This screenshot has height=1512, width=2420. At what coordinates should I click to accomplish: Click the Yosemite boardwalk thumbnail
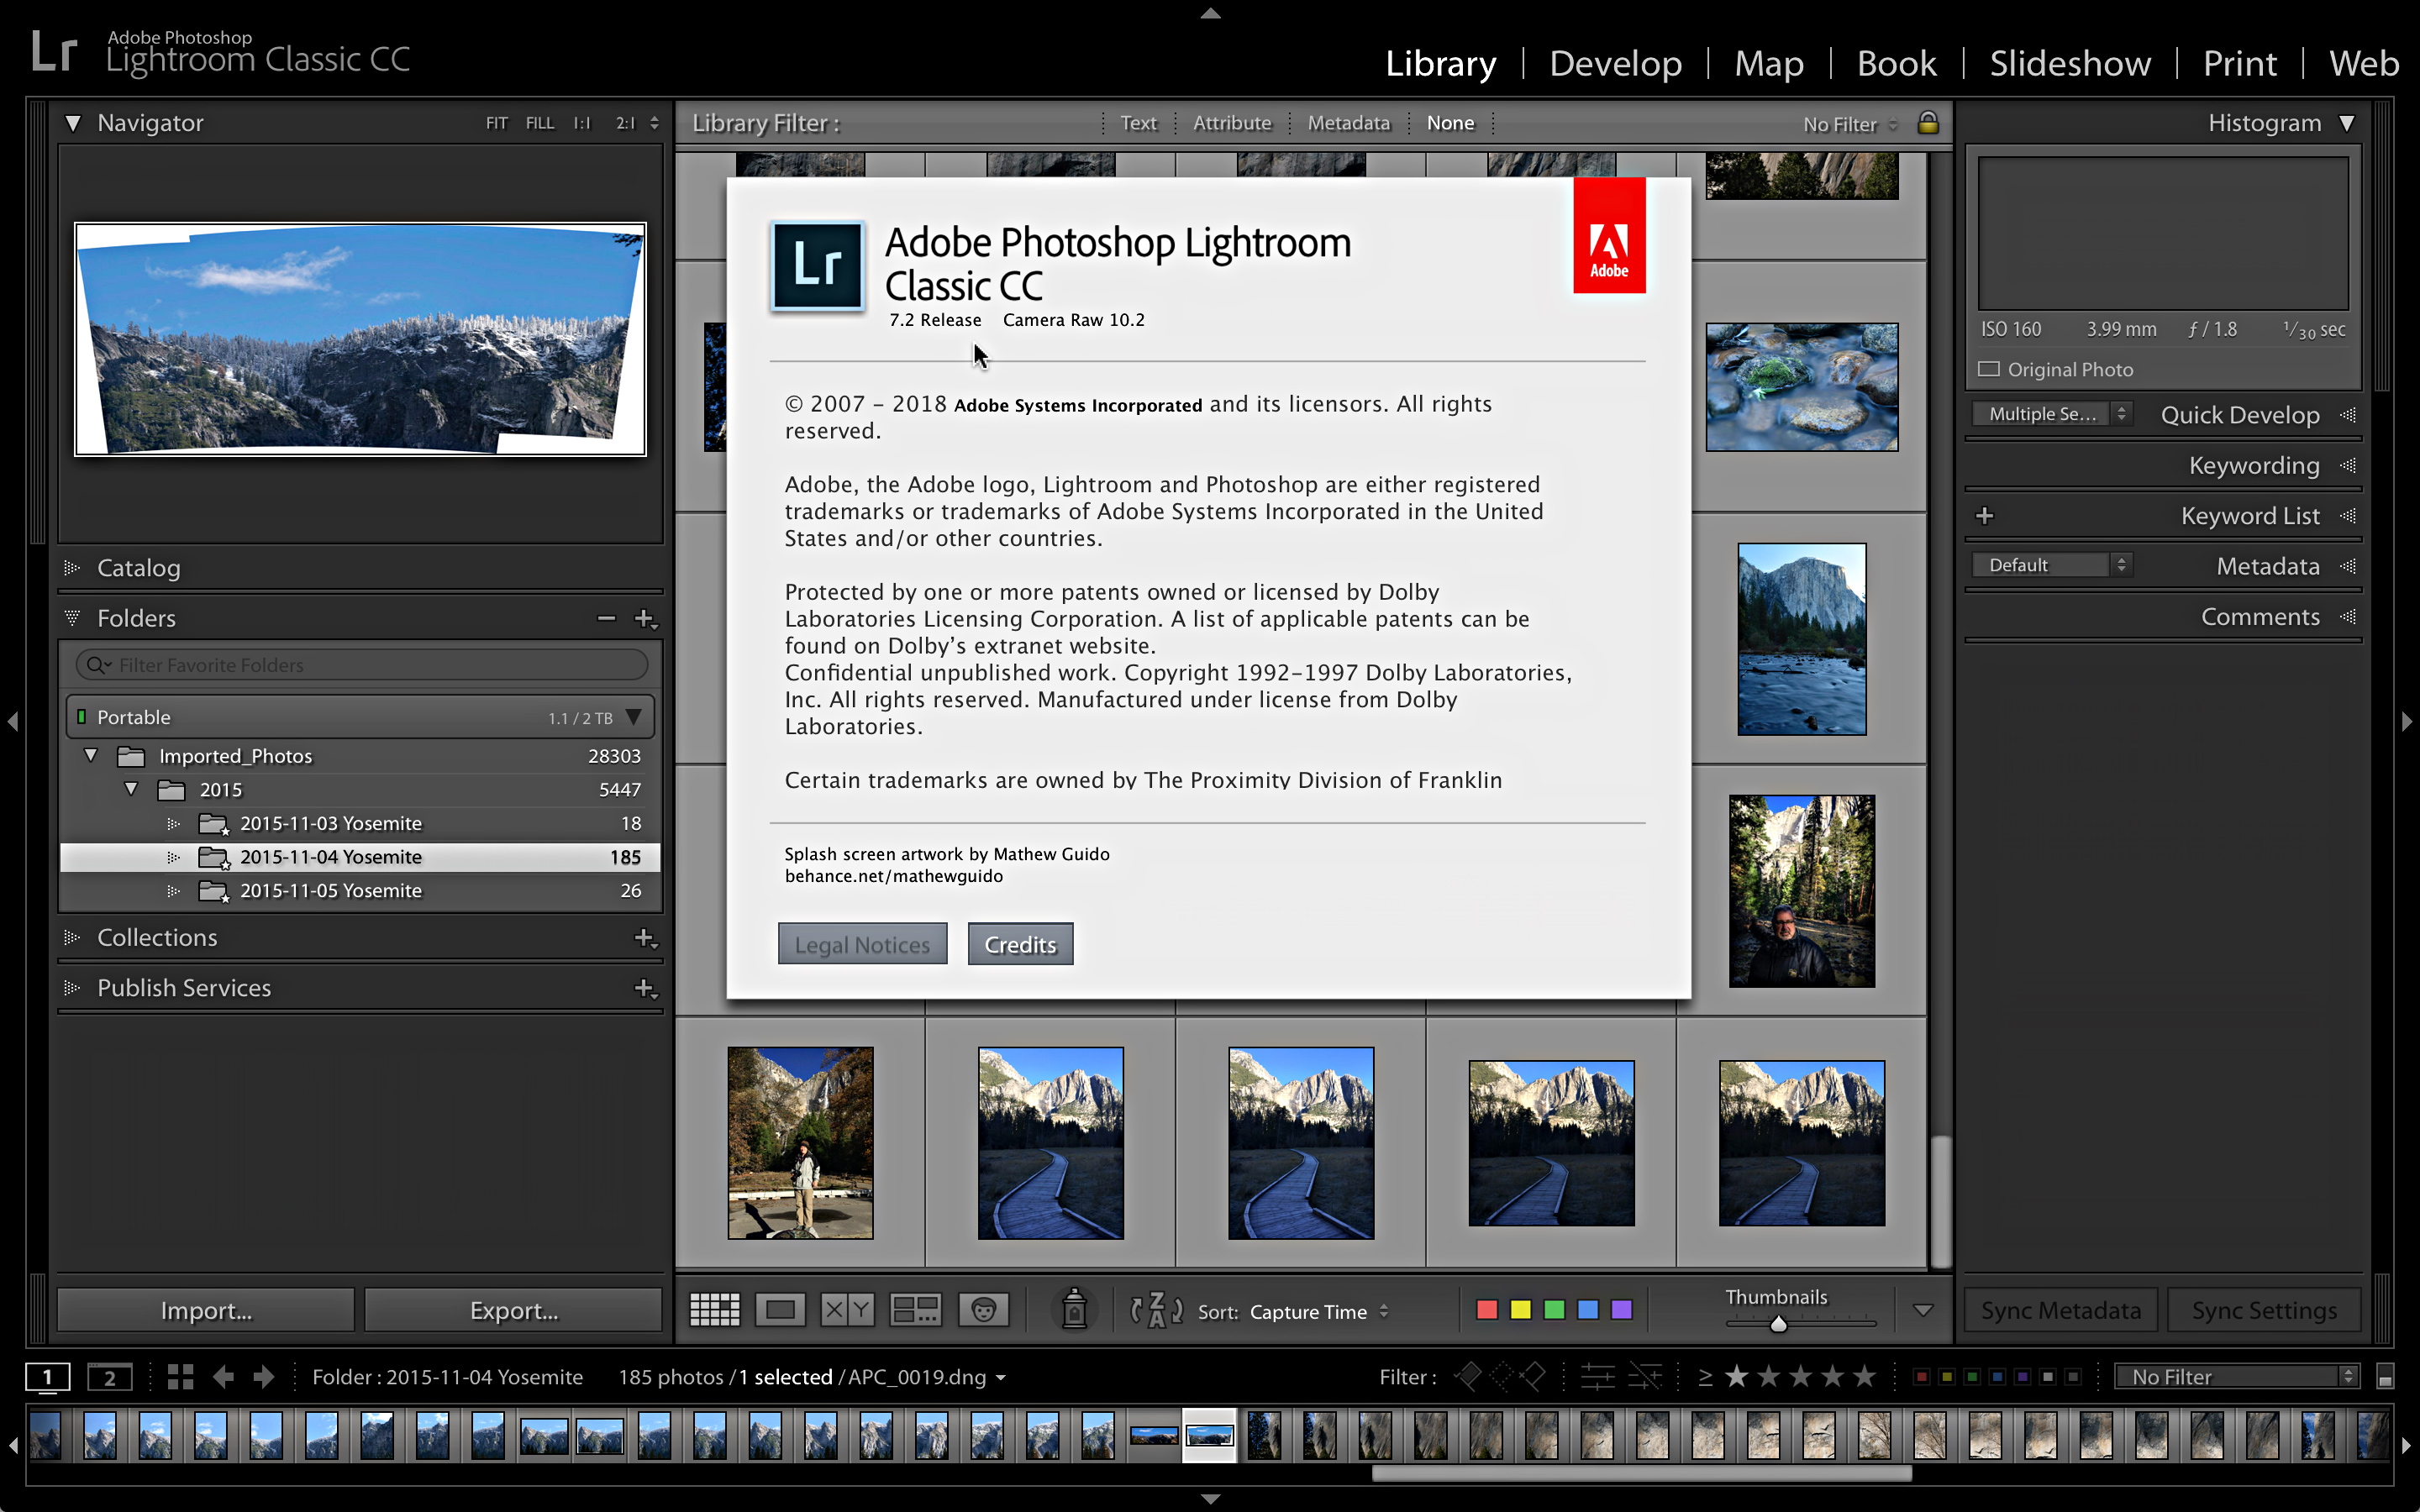pyautogui.click(x=1050, y=1141)
